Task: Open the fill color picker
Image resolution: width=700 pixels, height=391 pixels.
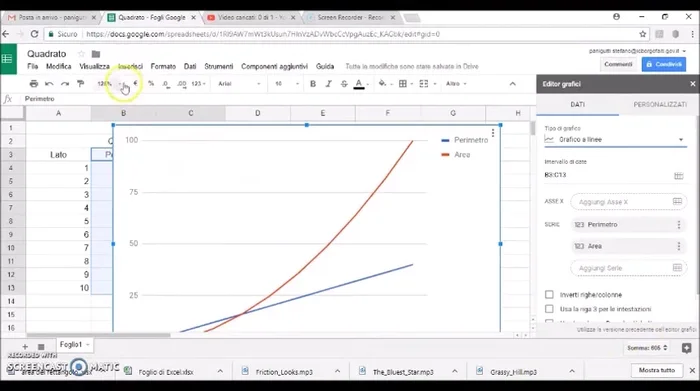Action: coord(383,83)
